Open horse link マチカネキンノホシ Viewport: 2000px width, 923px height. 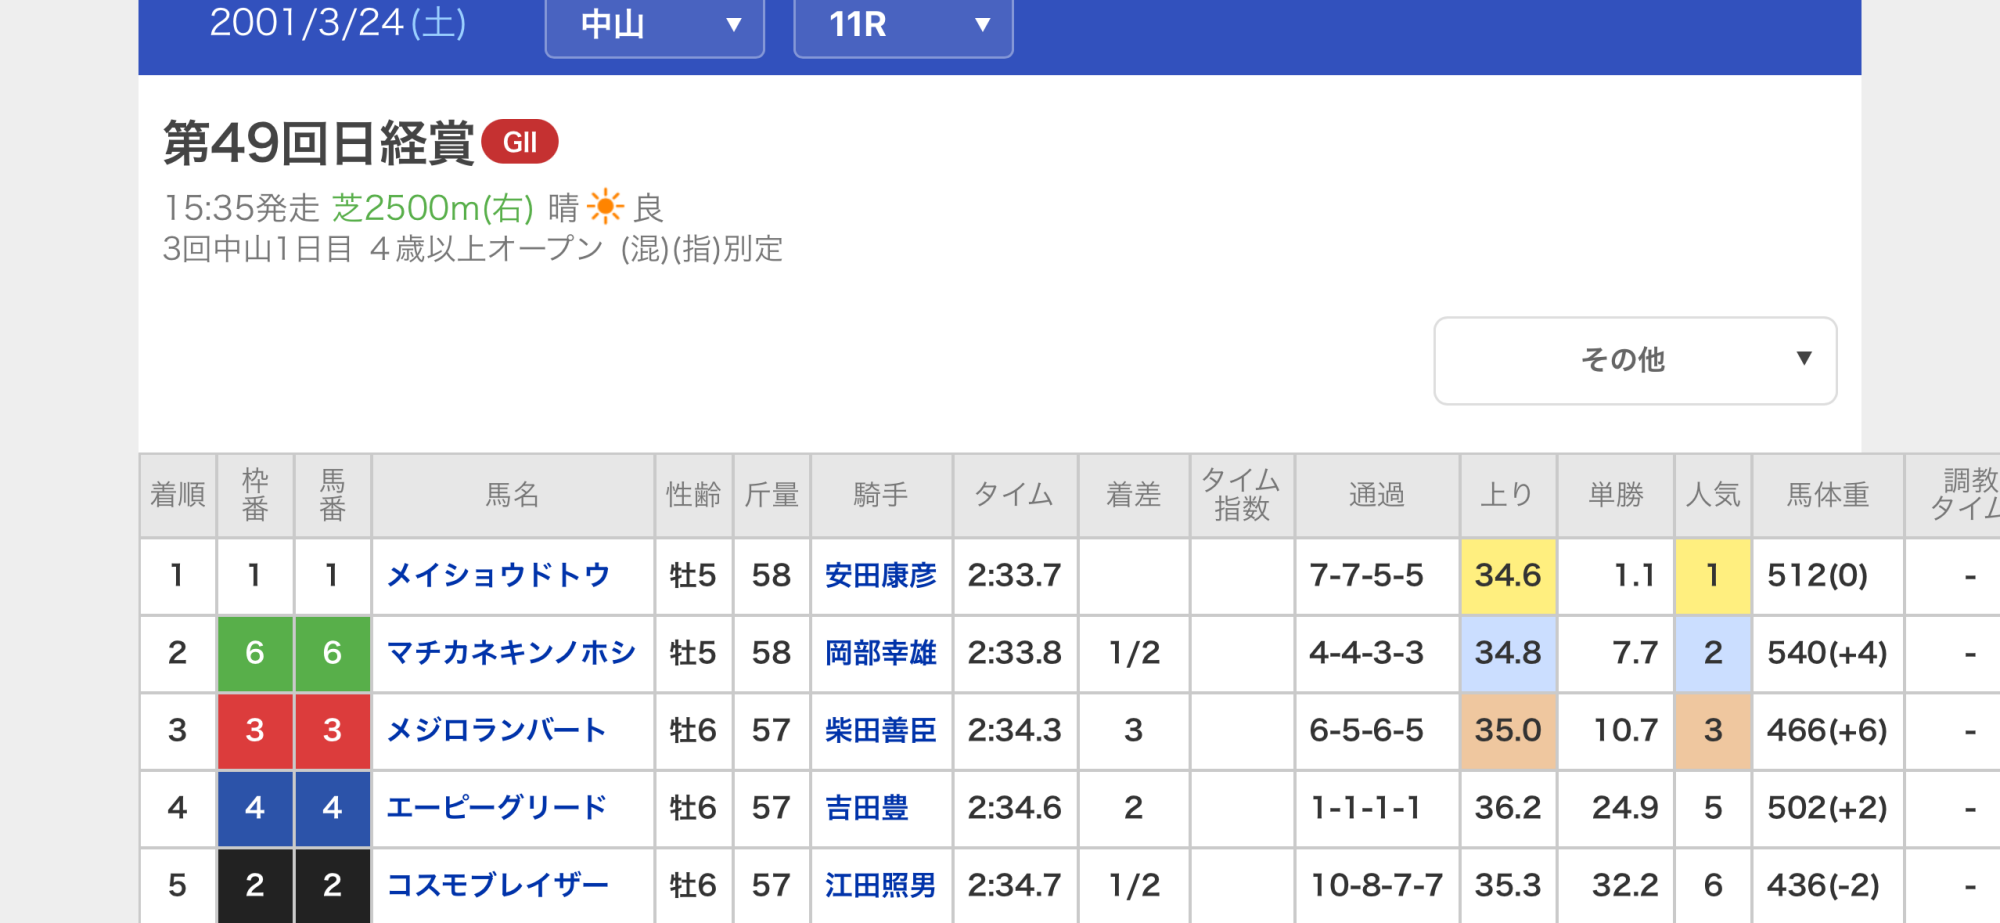(x=511, y=653)
